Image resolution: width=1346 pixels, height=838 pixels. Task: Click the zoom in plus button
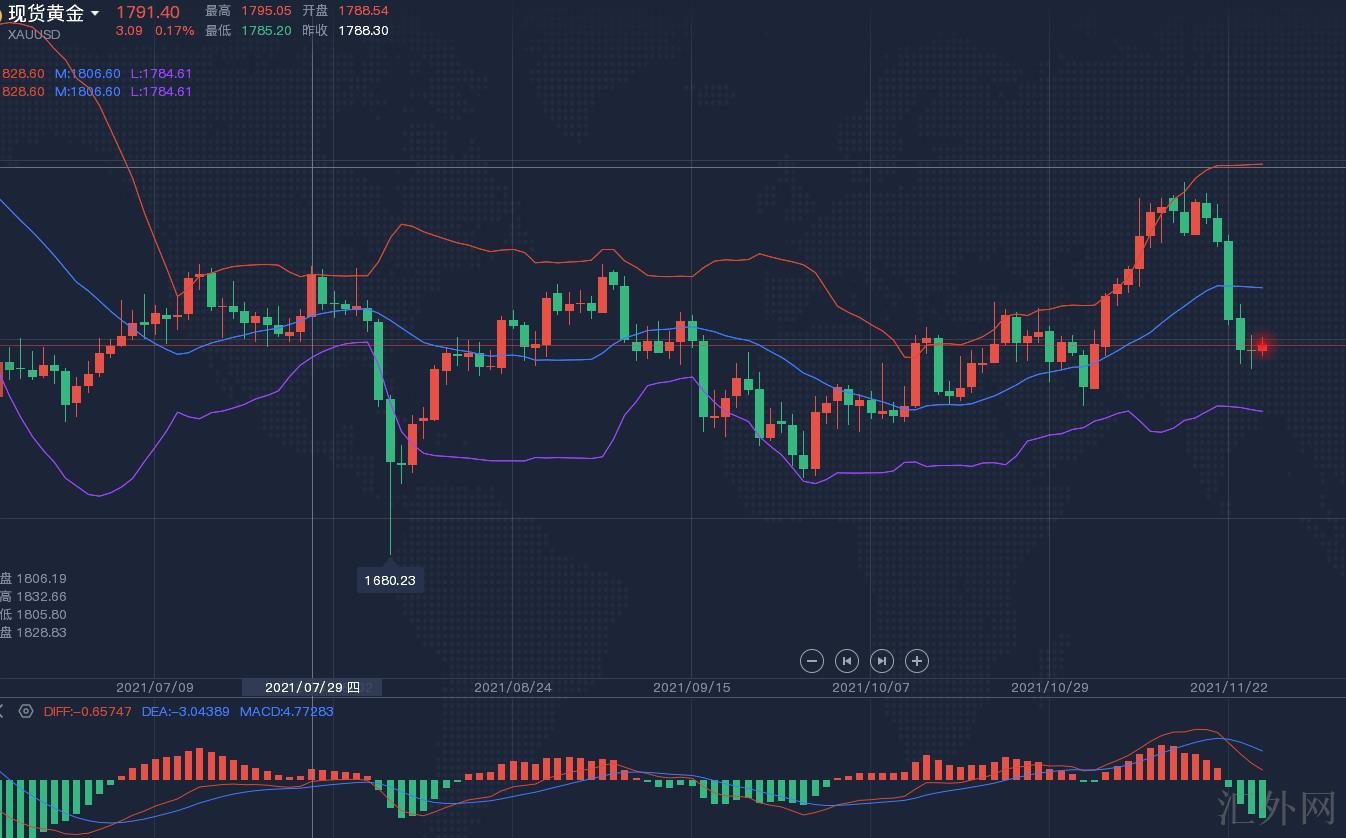pos(917,660)
